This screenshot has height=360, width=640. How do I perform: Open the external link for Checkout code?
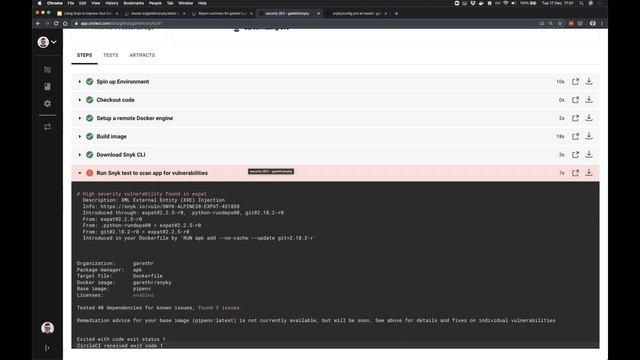pyautogui.click(x=575, y=100)
